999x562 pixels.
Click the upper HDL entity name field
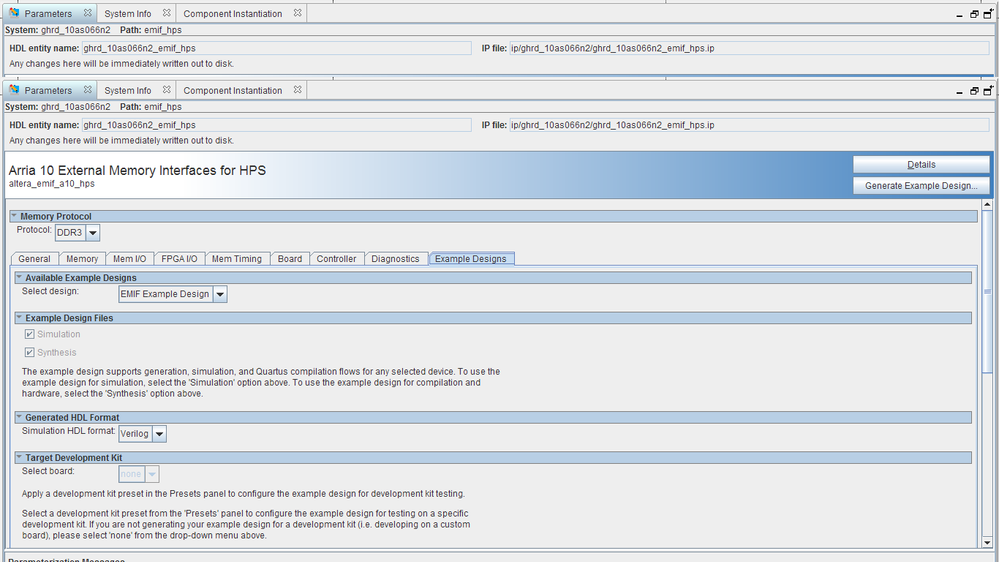(x=277, y=48)
